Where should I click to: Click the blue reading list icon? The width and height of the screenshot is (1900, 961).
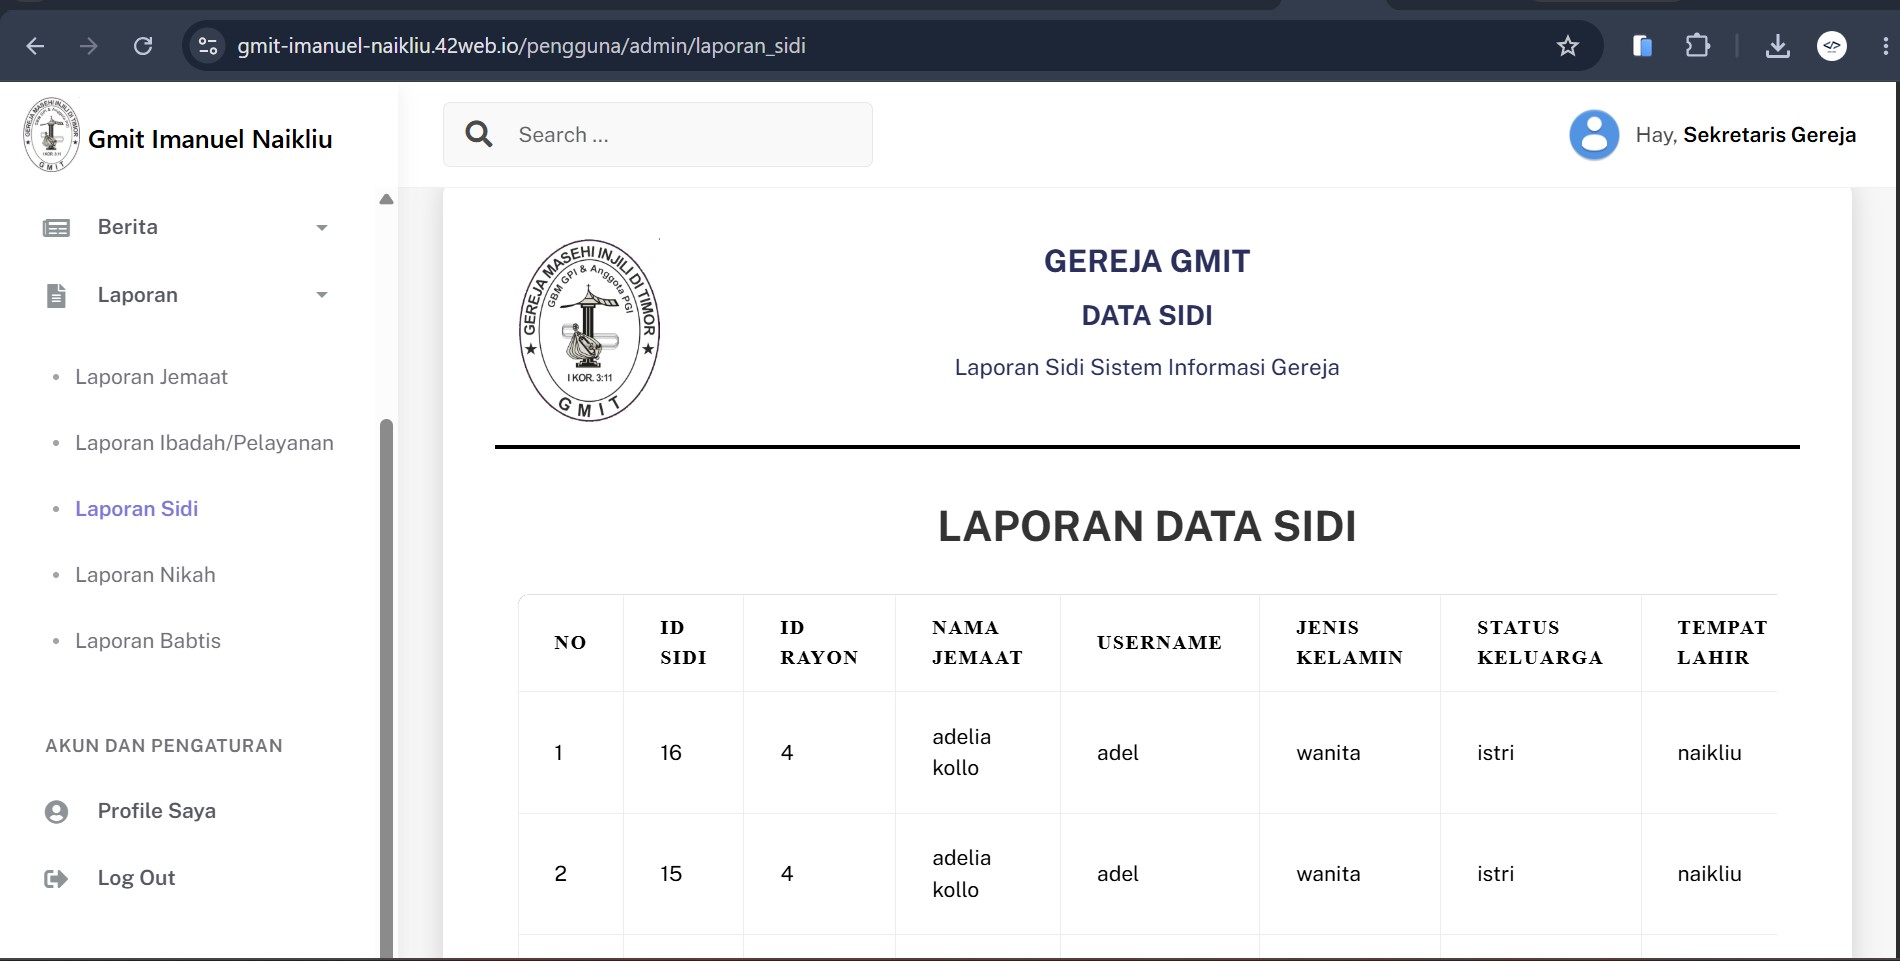[x=1642, y=46]
